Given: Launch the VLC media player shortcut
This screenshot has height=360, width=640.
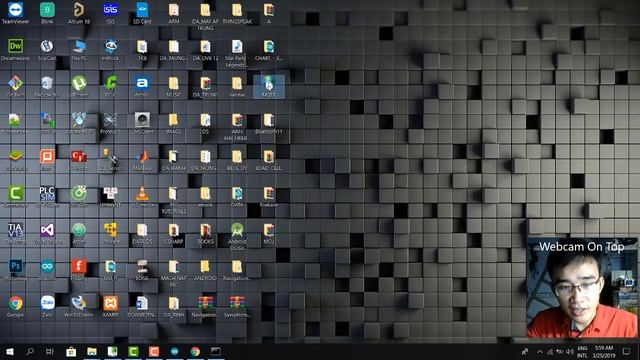Looking at the screenshot, I should [142, 196].
